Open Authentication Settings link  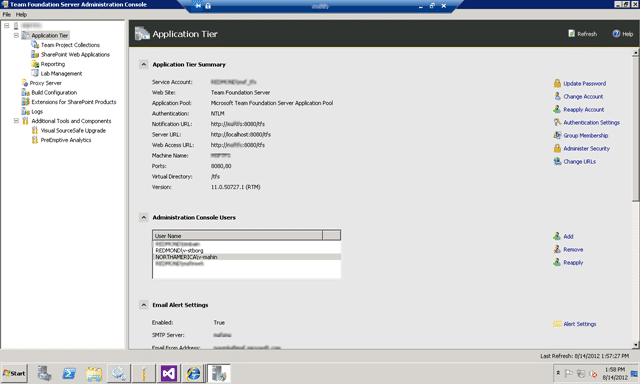(x=591, y=122)
